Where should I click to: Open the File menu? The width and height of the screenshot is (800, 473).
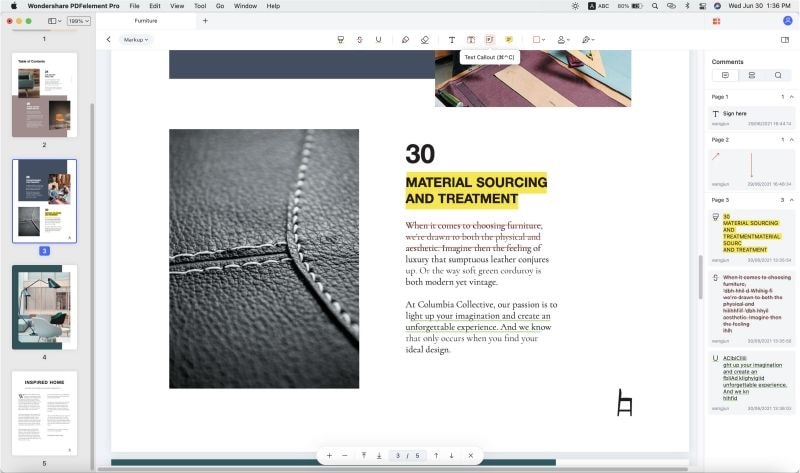(134, 6)
